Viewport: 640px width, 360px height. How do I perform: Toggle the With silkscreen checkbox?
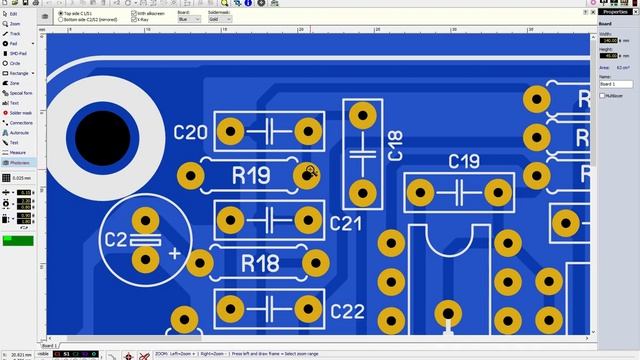pos(134,13)
